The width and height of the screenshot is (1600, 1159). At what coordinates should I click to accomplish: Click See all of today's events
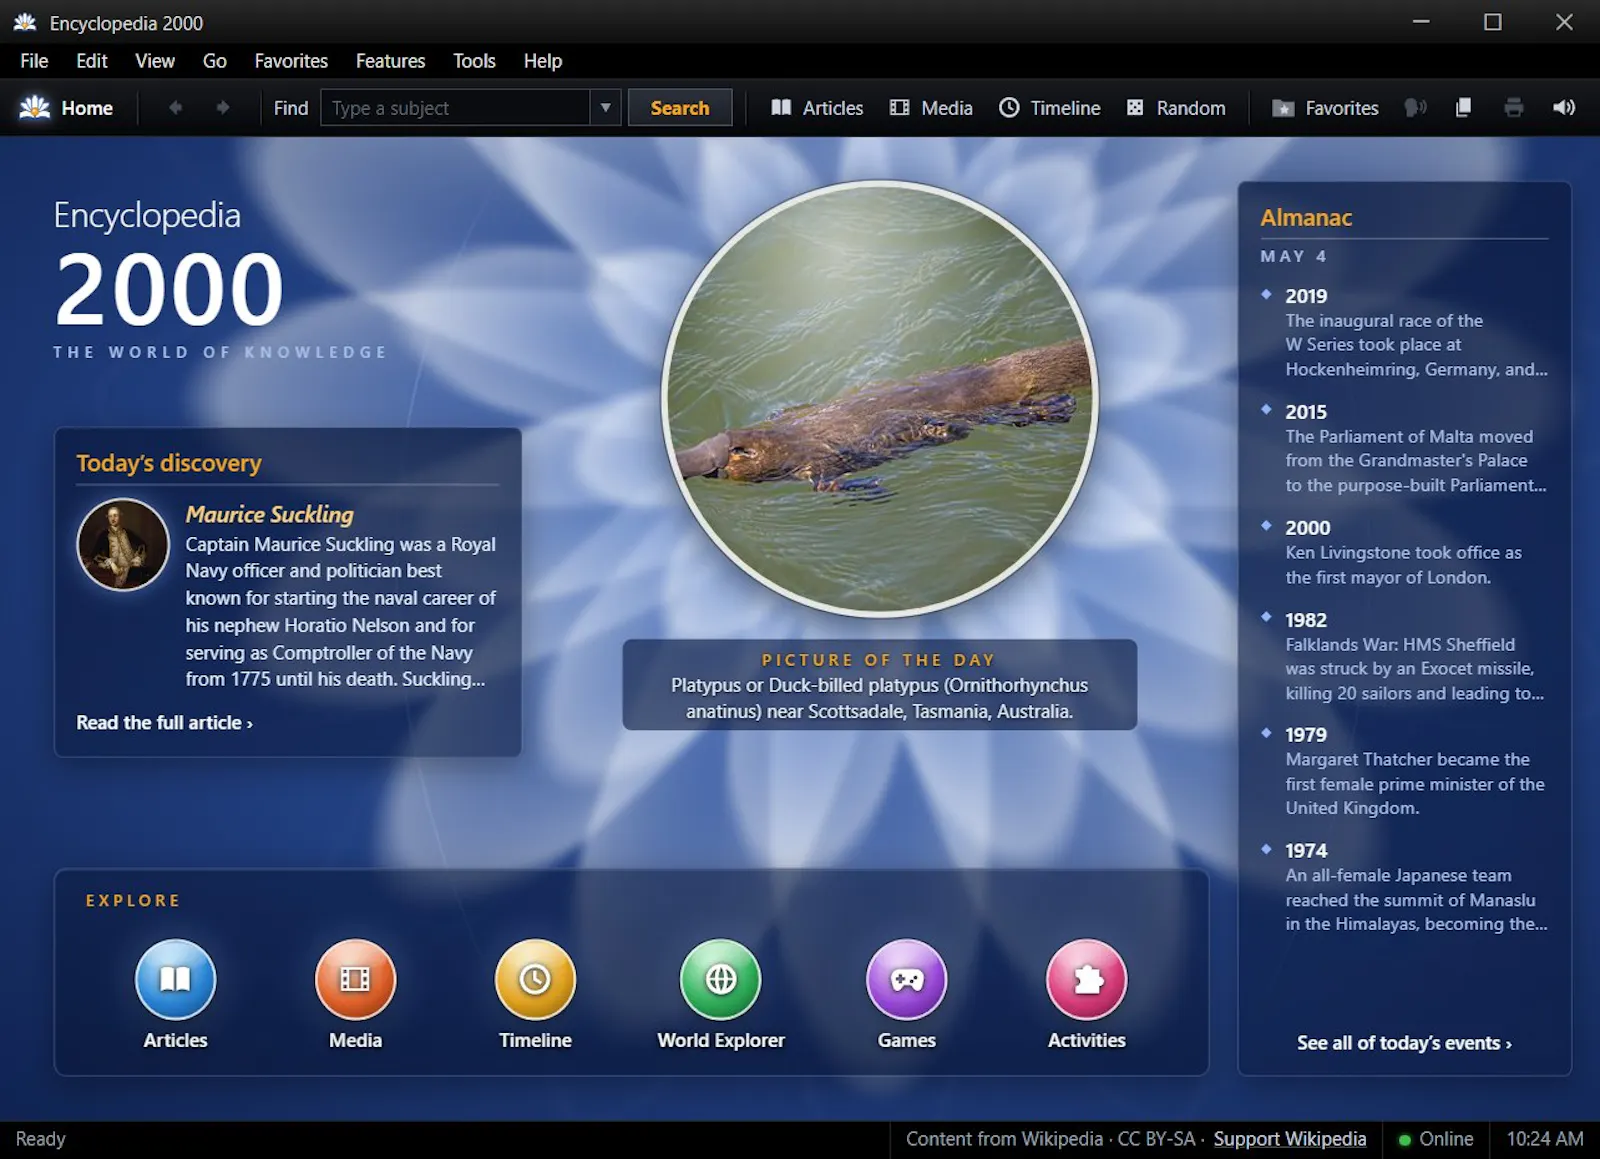(x=1404, y=1043)
